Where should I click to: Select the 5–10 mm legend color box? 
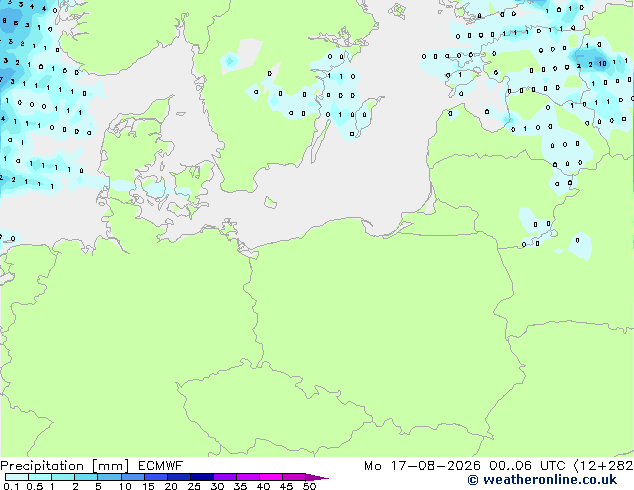point(109,477)
